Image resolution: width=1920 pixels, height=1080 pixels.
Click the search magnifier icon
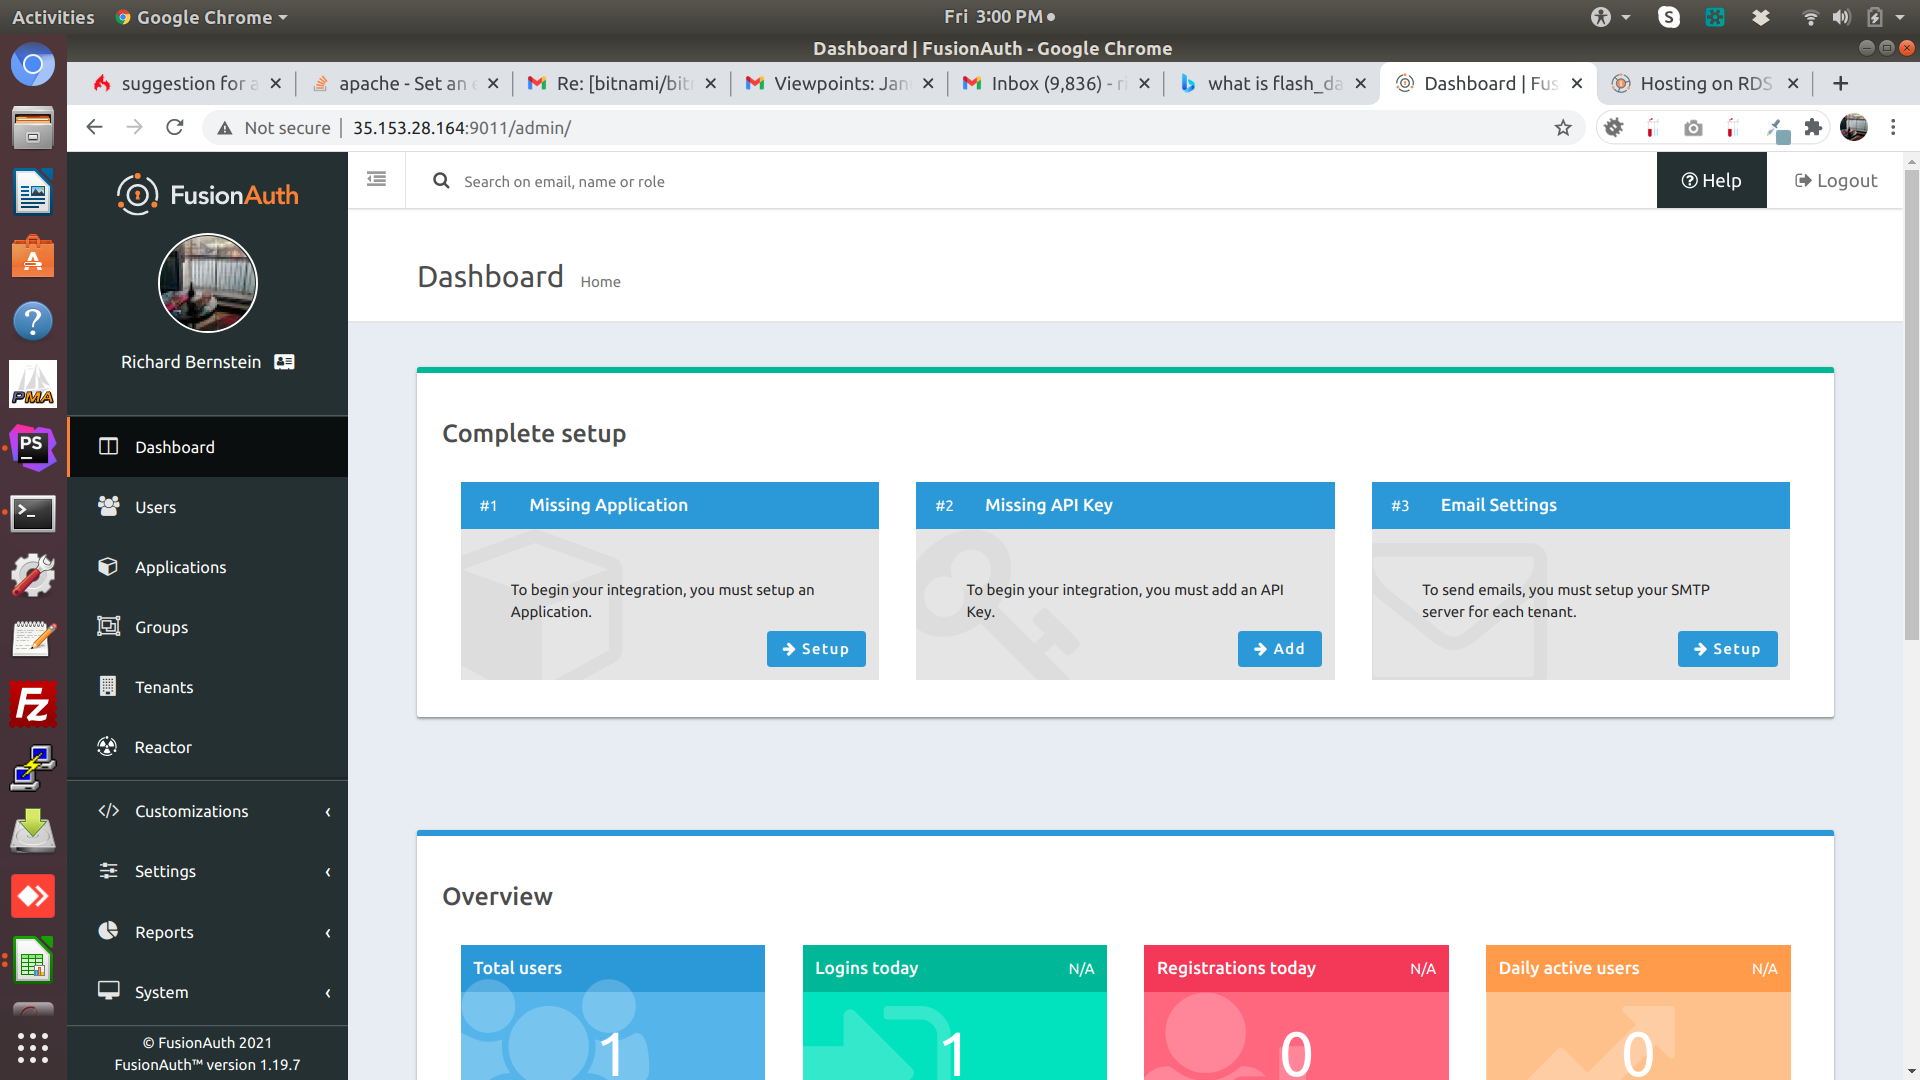pos(441,181)
